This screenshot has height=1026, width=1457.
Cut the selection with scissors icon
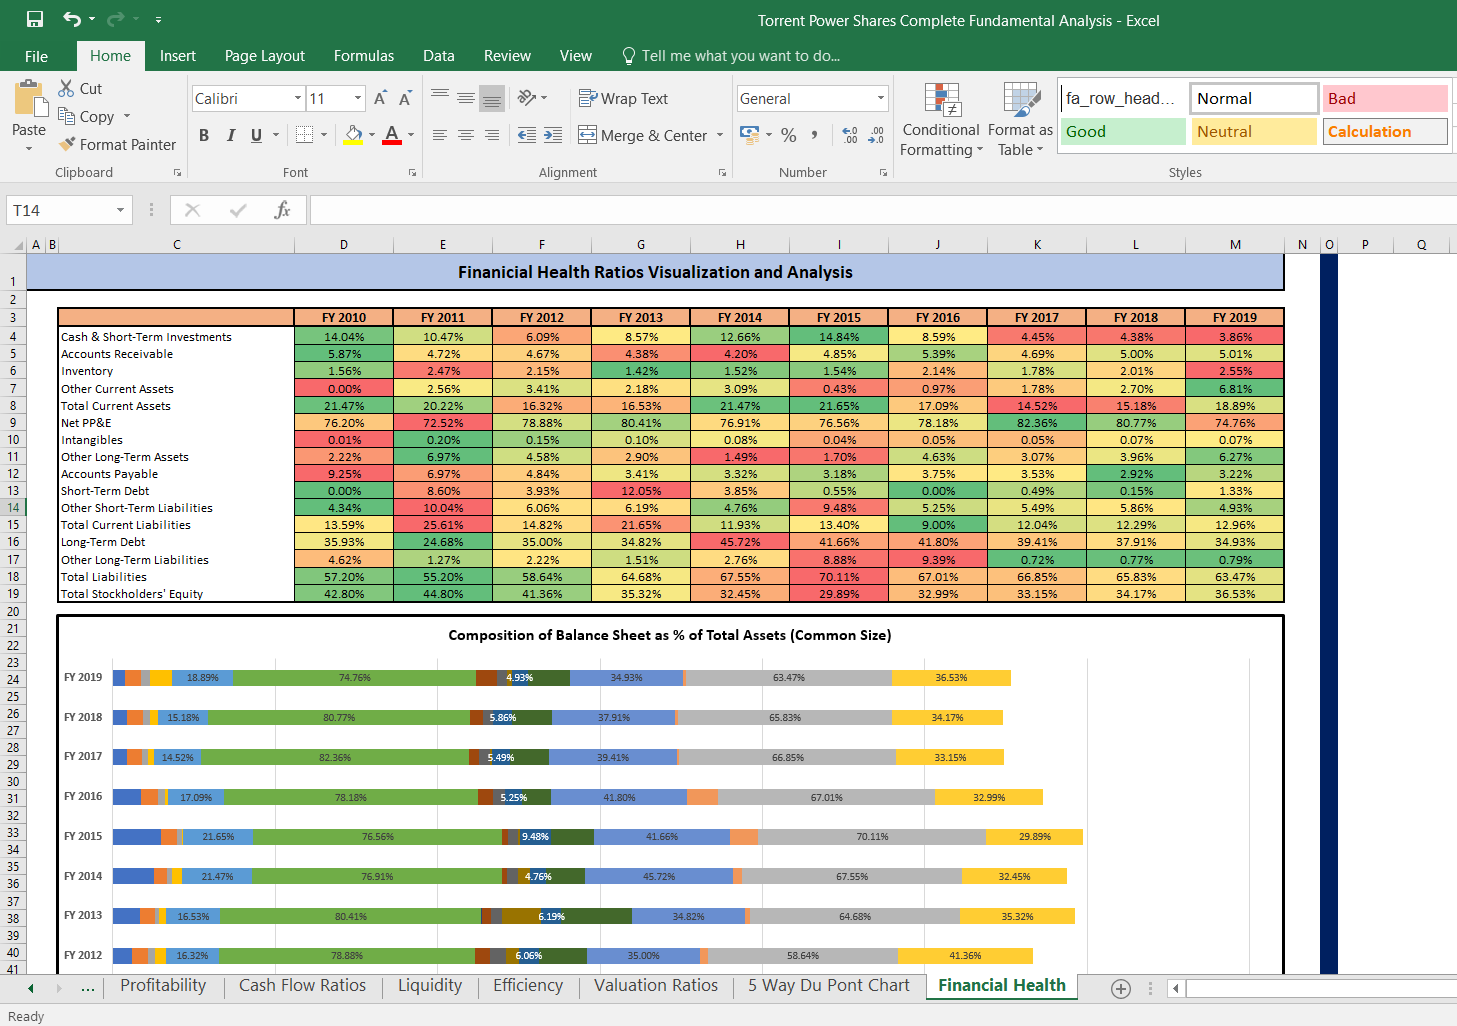pos(67,88)
